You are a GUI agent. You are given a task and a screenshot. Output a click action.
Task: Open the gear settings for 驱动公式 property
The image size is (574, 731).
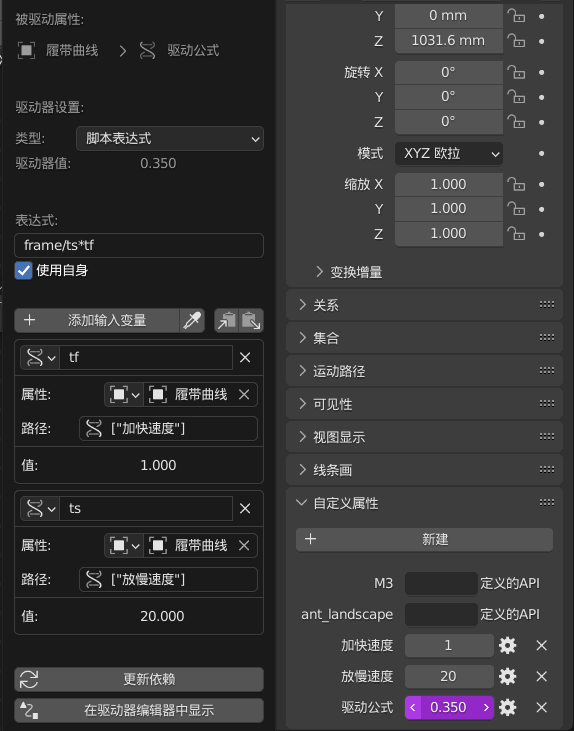[507, 707]
